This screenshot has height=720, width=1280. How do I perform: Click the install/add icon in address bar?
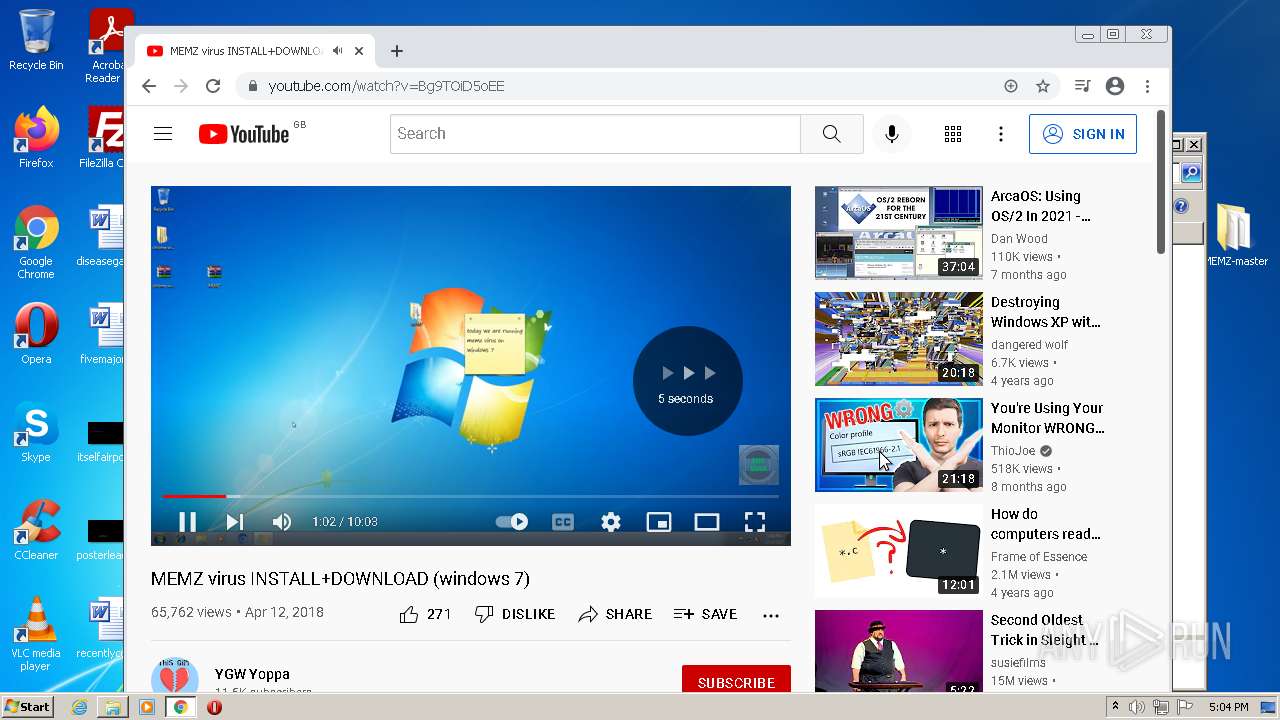pos(1011,86)
